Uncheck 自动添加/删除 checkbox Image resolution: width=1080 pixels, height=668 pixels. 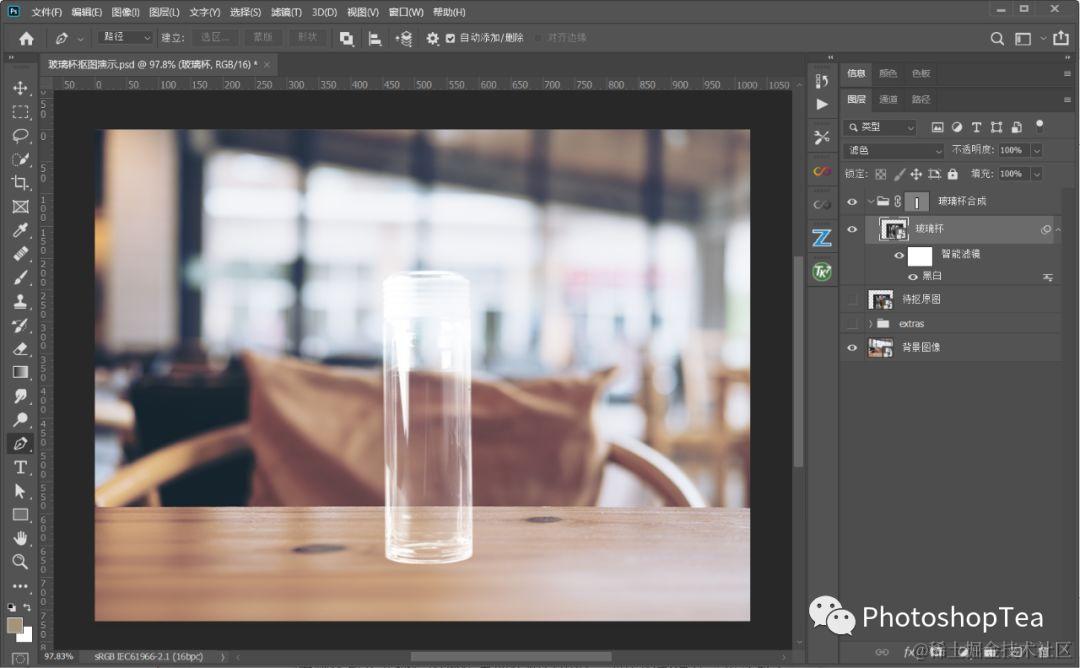point(450,39)
